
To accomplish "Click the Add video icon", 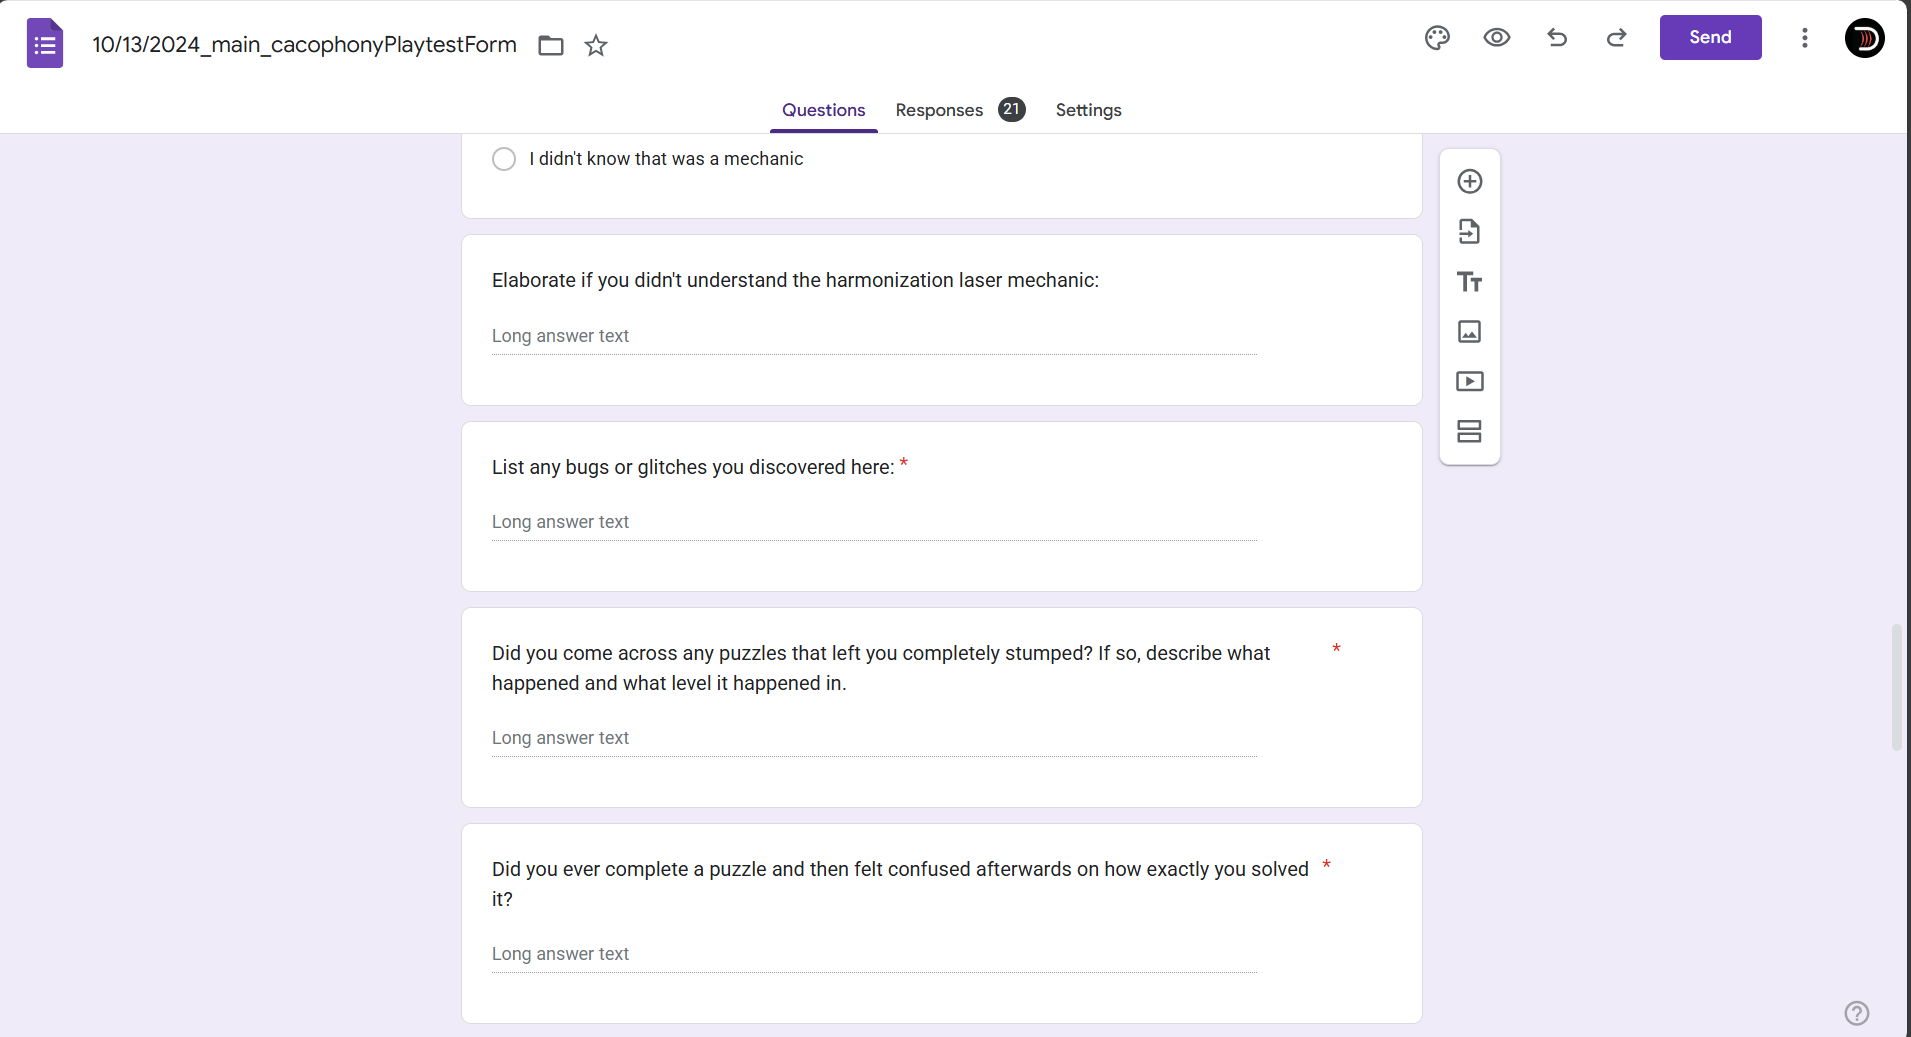I will coord(1469,381).
